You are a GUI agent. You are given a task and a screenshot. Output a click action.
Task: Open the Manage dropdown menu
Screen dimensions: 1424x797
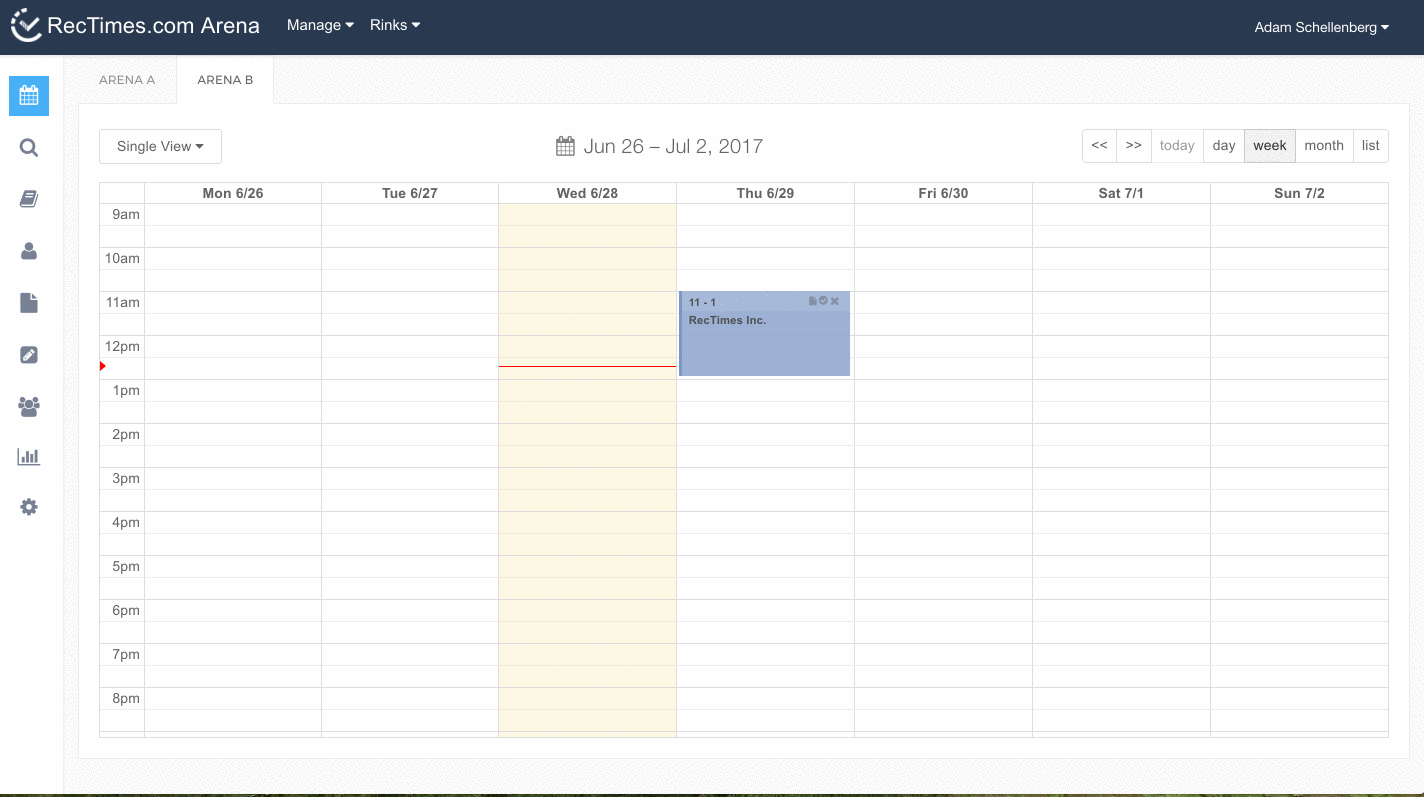(320, 25)
